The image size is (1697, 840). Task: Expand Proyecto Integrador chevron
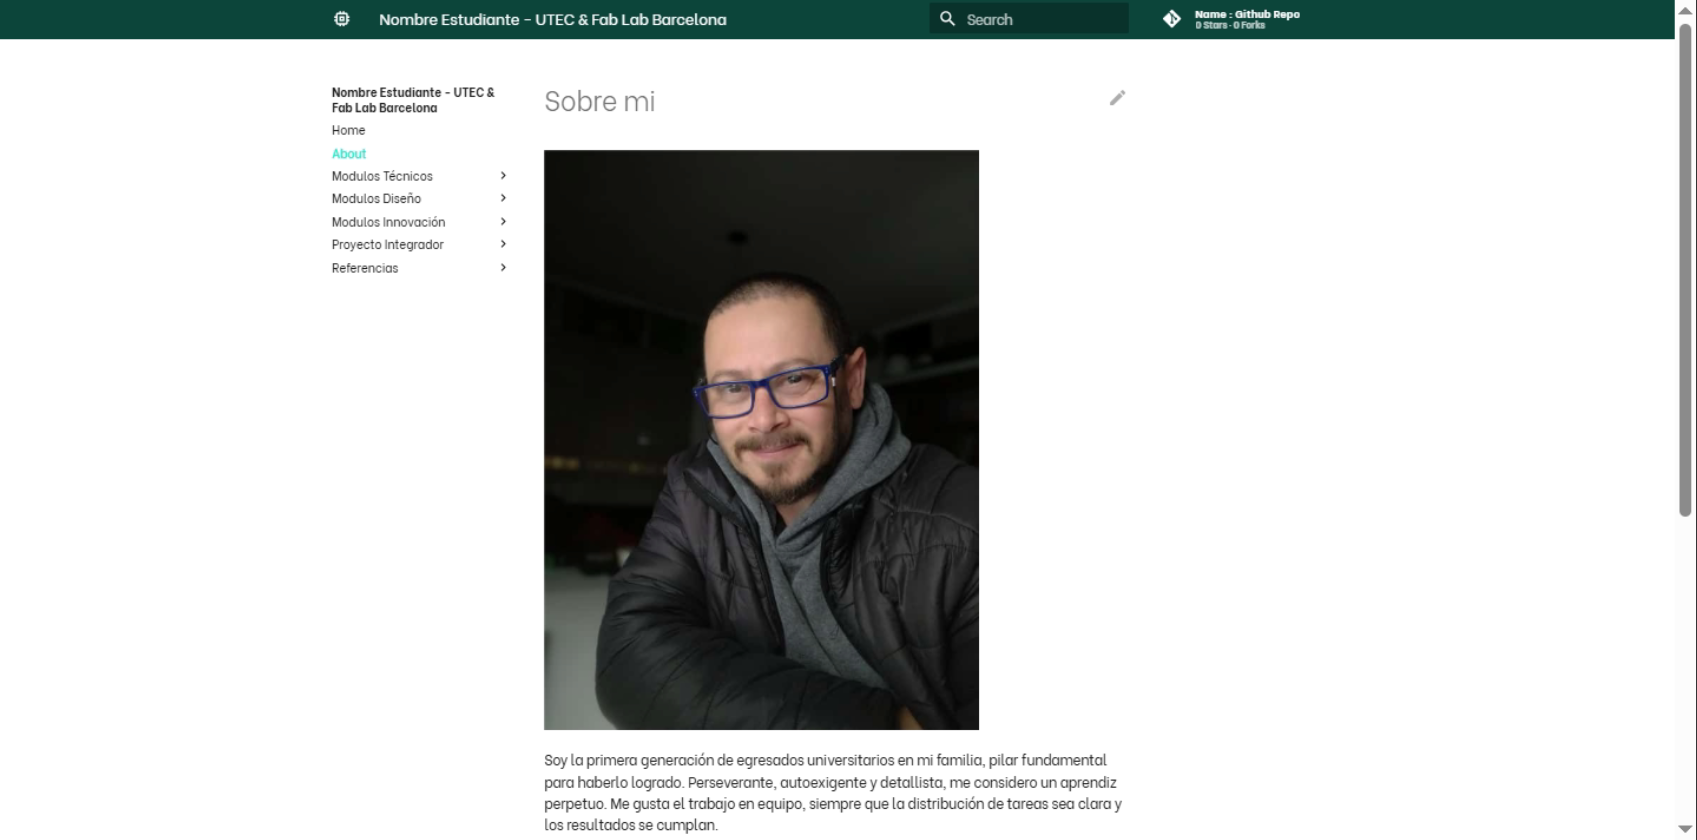503,245
